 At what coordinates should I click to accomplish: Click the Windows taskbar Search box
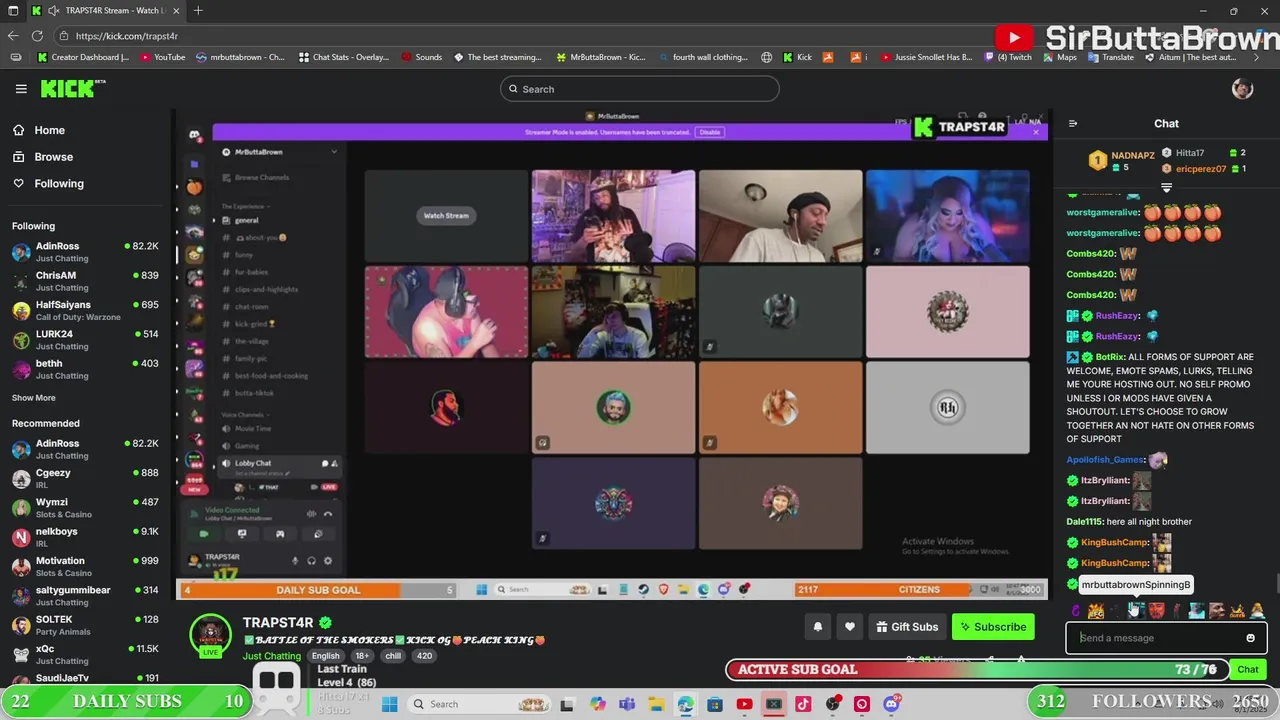coord(480,704)
